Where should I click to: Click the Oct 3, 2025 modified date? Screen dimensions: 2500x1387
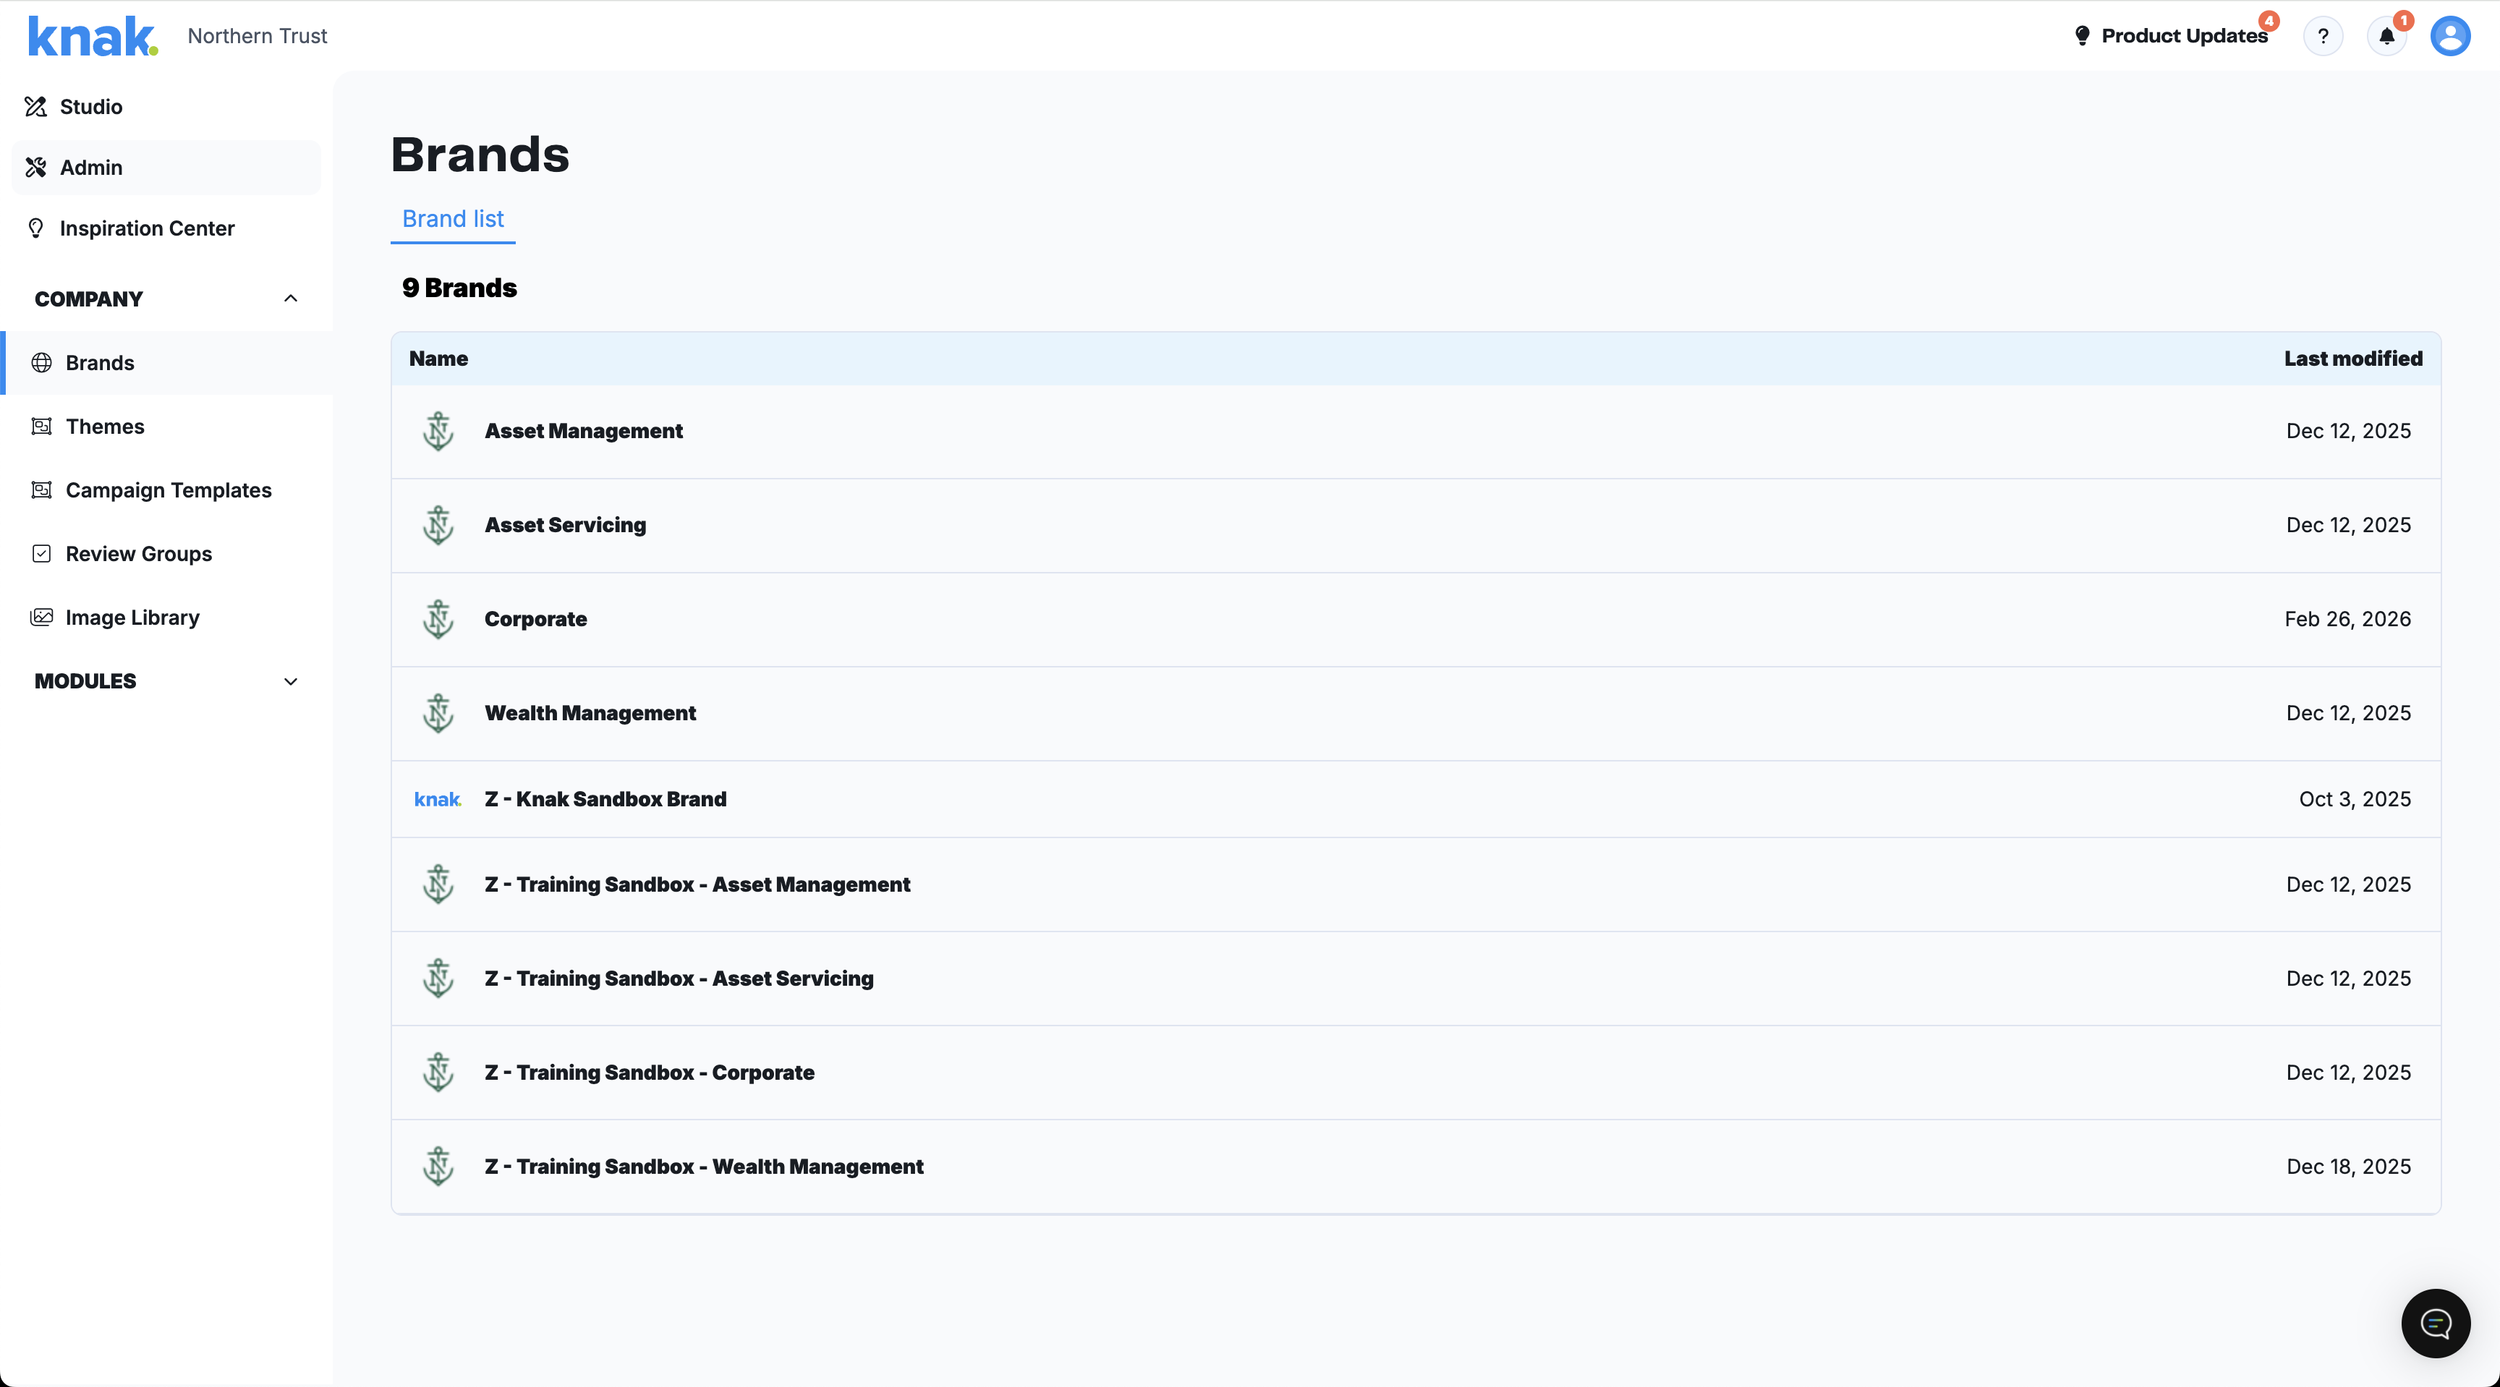click(2354, 799)
